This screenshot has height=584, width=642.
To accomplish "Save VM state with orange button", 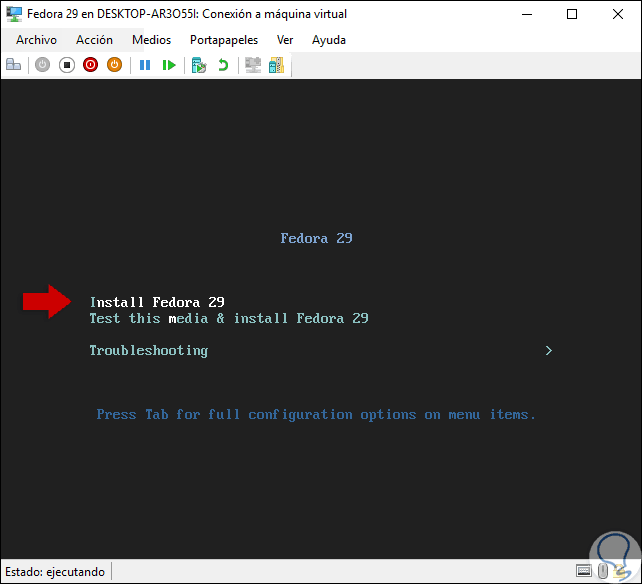I will [115, 65].
